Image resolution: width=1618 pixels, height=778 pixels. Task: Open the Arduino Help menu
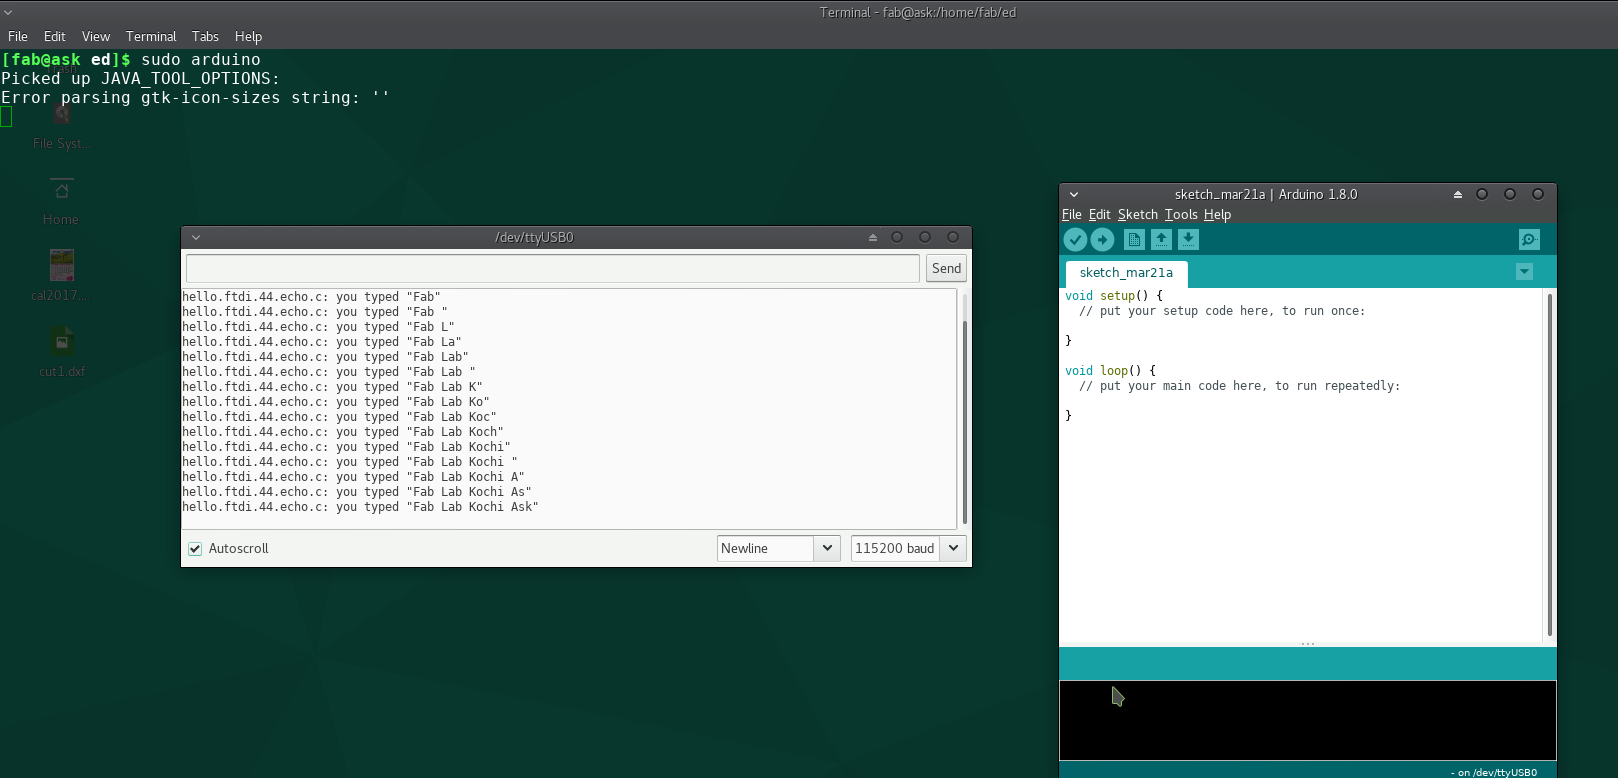coord(1217,215)
